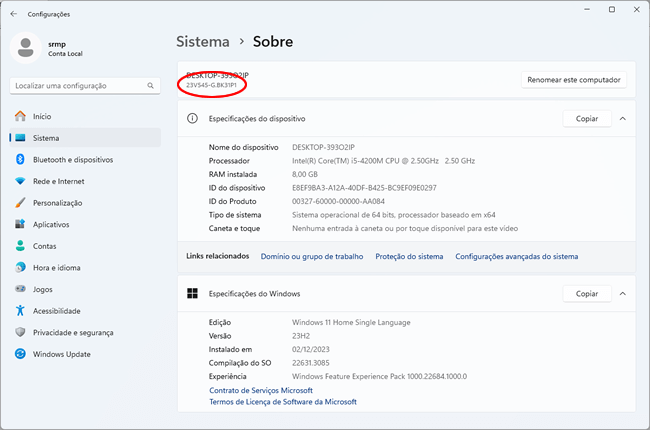Open Personalização settings
The height and width of the screenshot is (430, 650).
coord(85,203)
